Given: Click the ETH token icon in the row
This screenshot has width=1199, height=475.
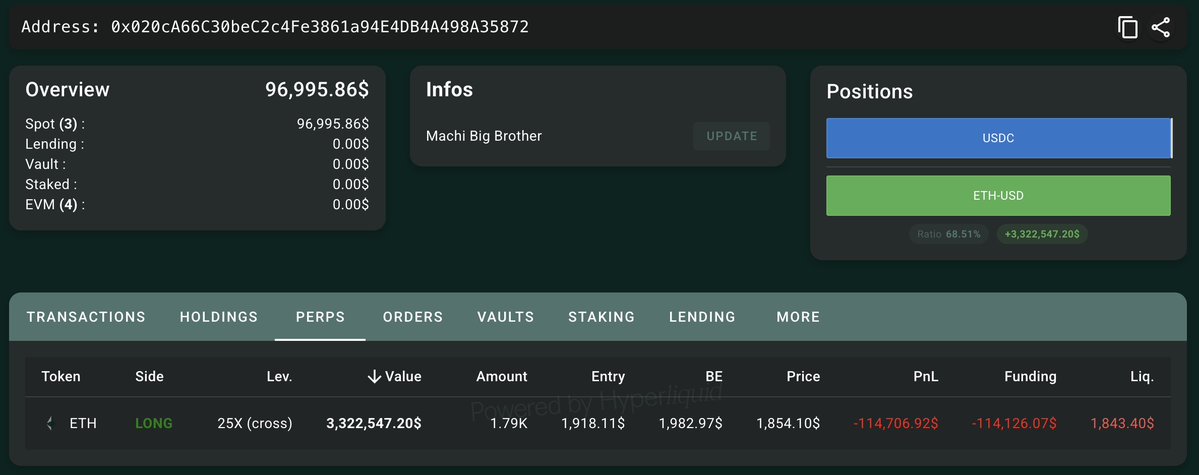Looking at the screenshot, I should (49, 423).
